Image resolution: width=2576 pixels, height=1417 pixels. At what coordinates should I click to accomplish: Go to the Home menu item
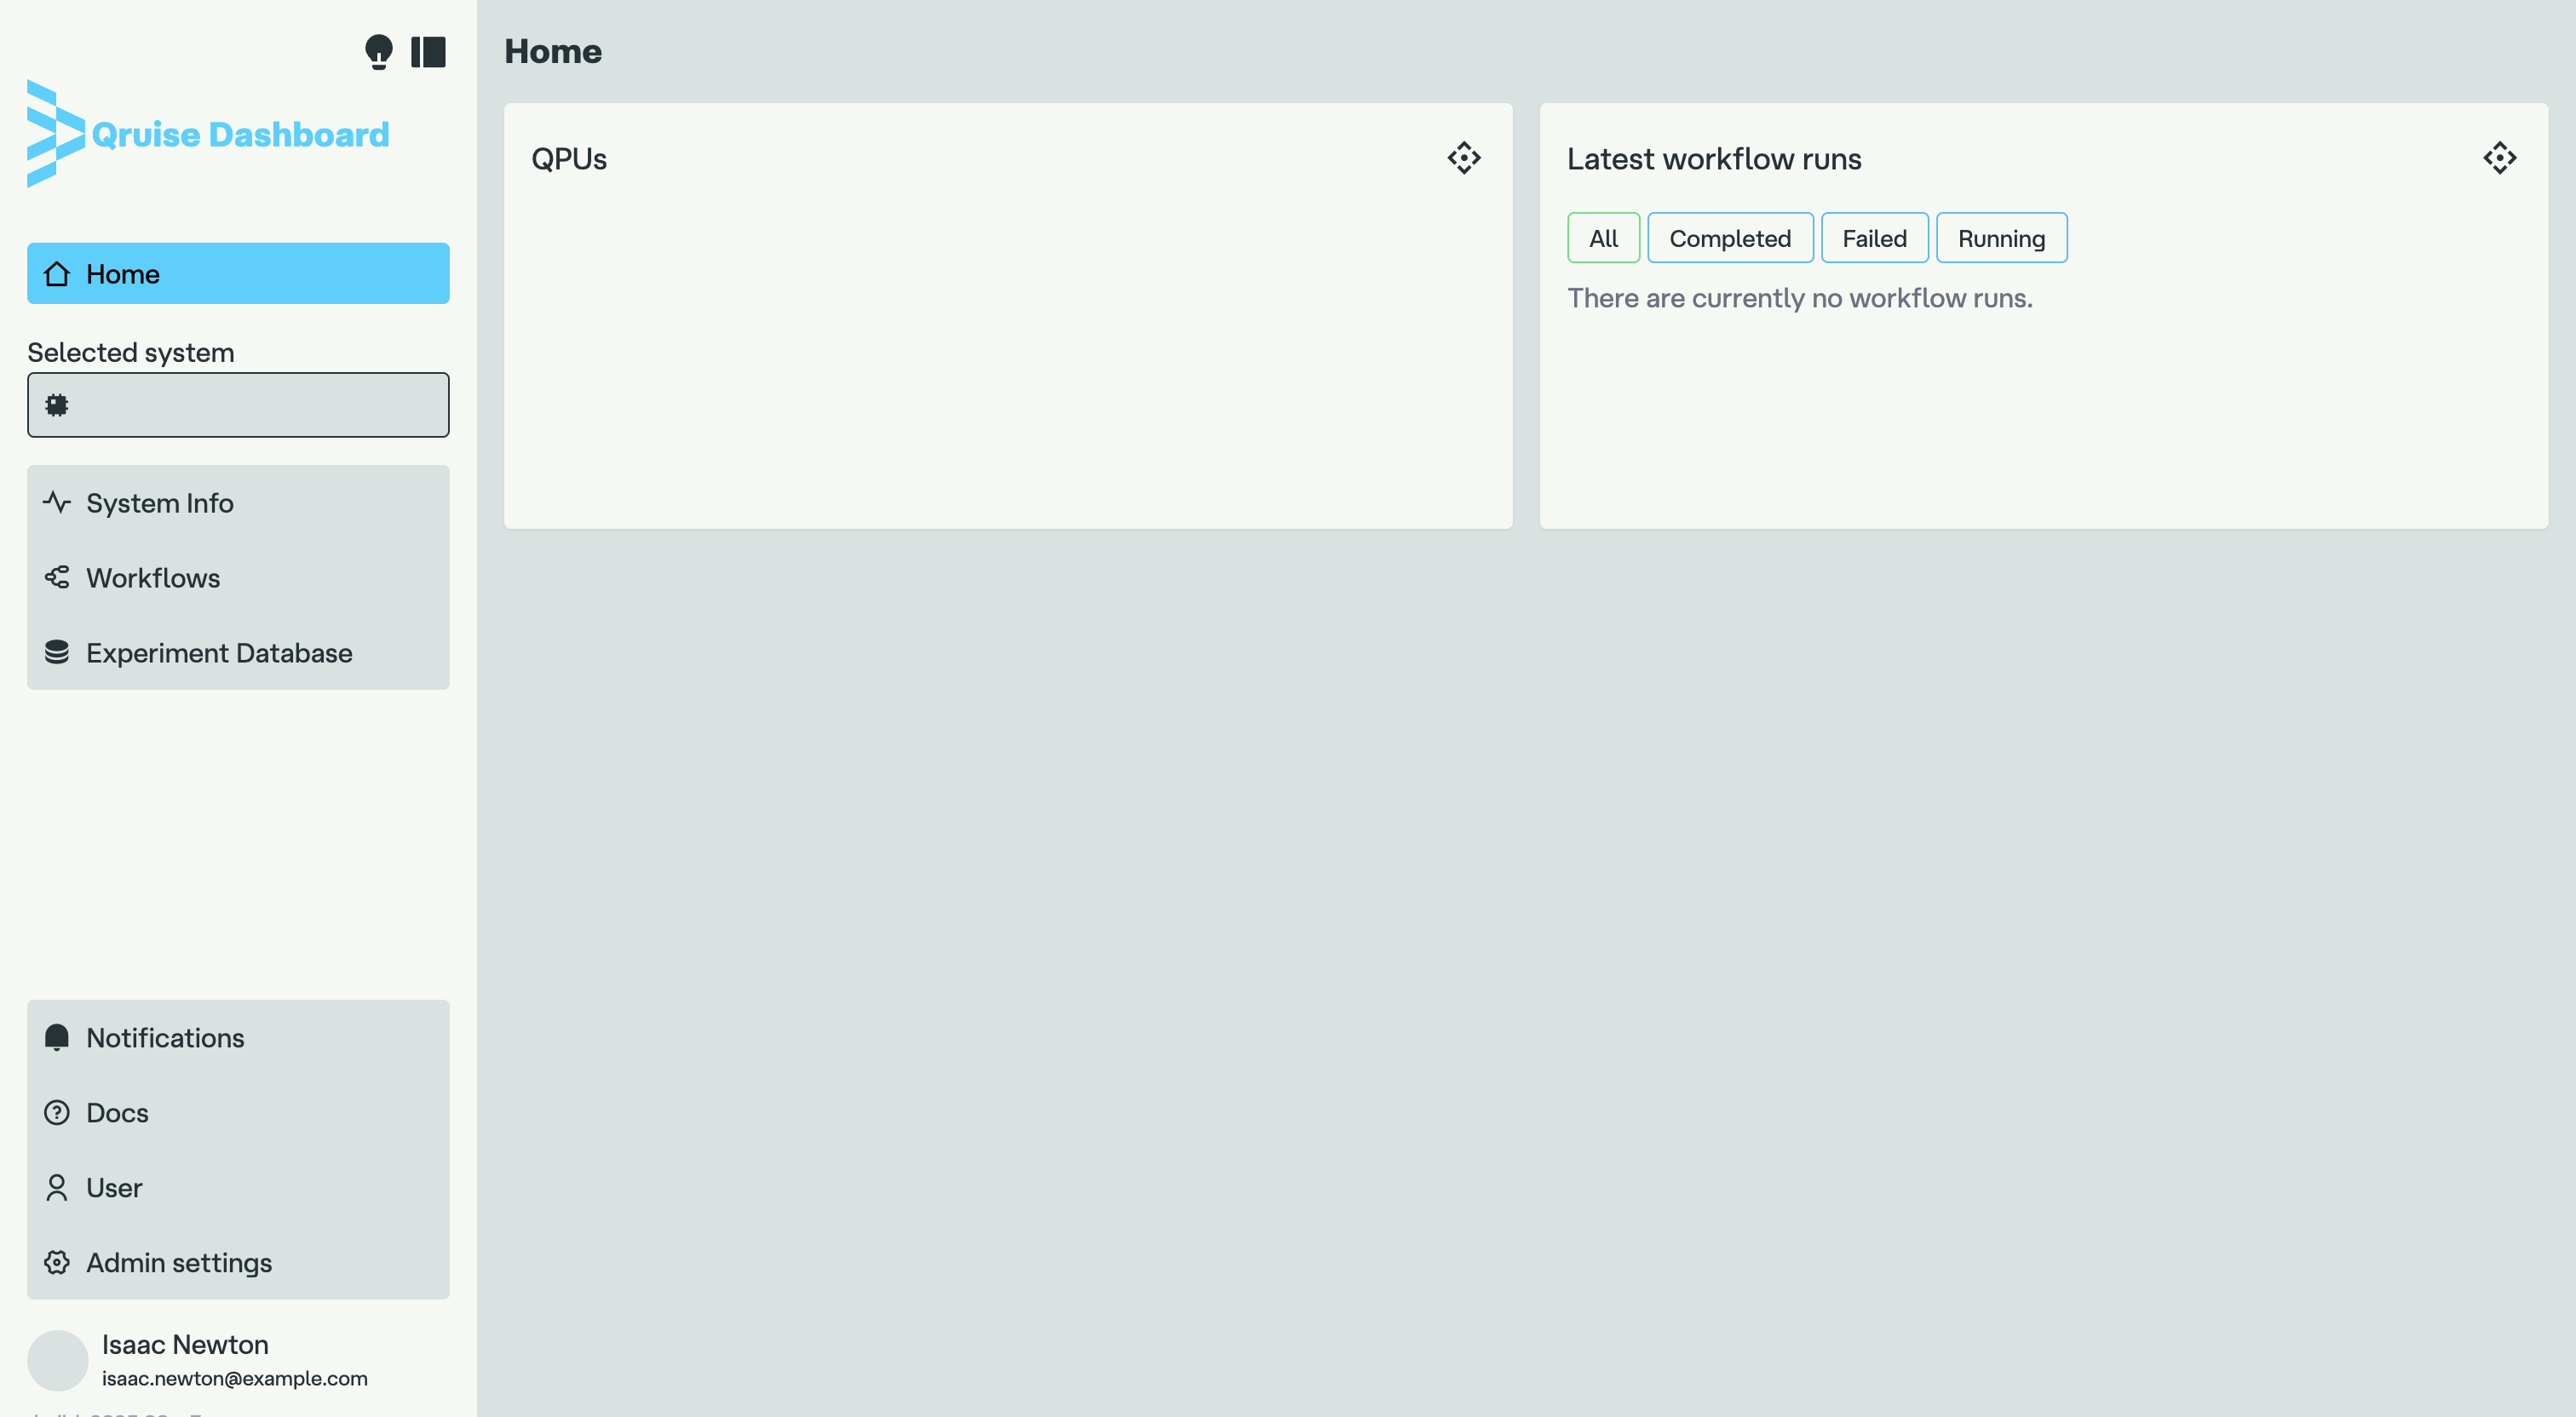point(238,274)
